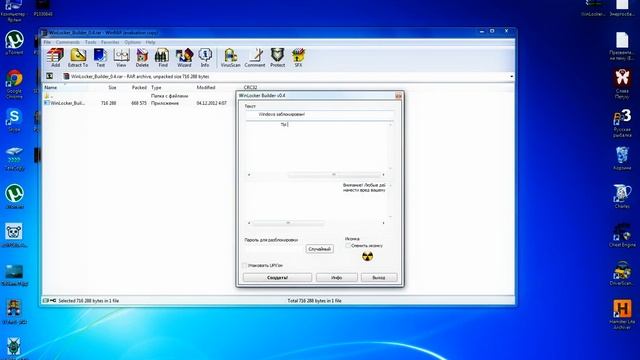
Task: Click the Test archive icon
Action: coord(100,57)
